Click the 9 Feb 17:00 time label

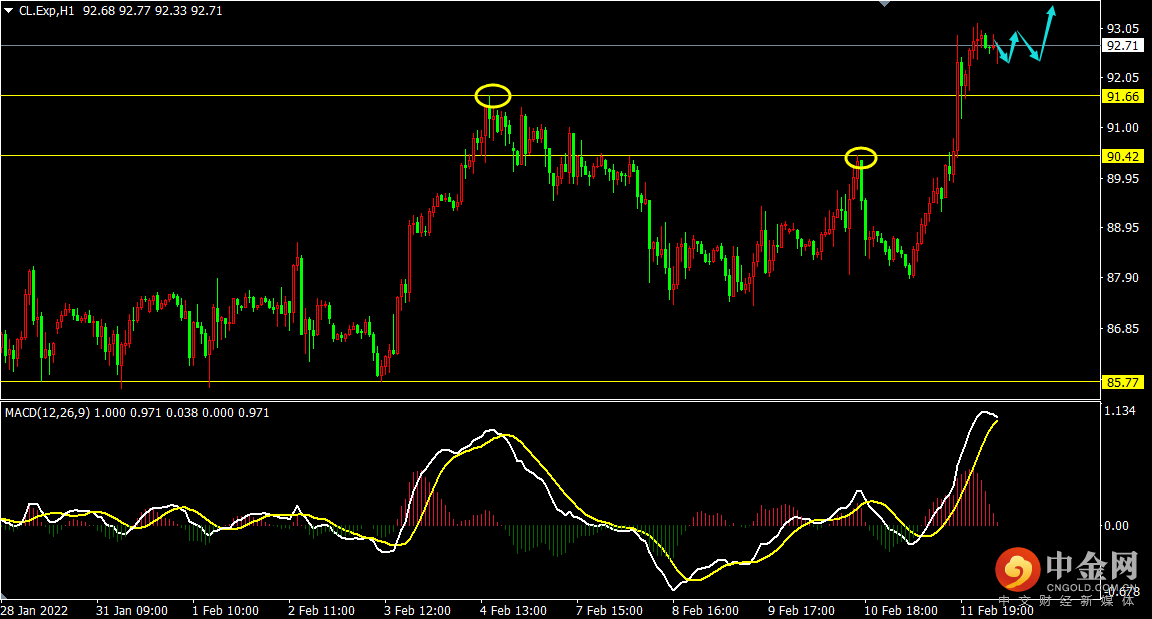(802, 610)
